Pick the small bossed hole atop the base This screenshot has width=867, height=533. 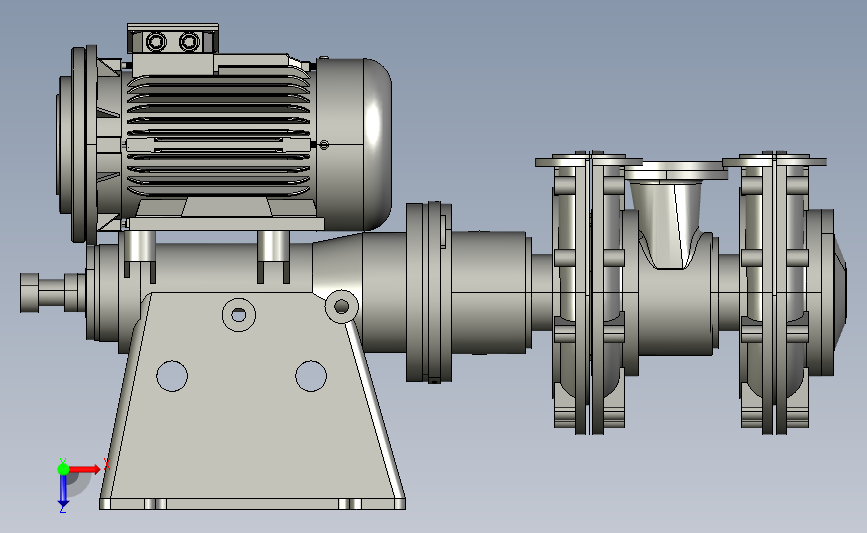239,315
